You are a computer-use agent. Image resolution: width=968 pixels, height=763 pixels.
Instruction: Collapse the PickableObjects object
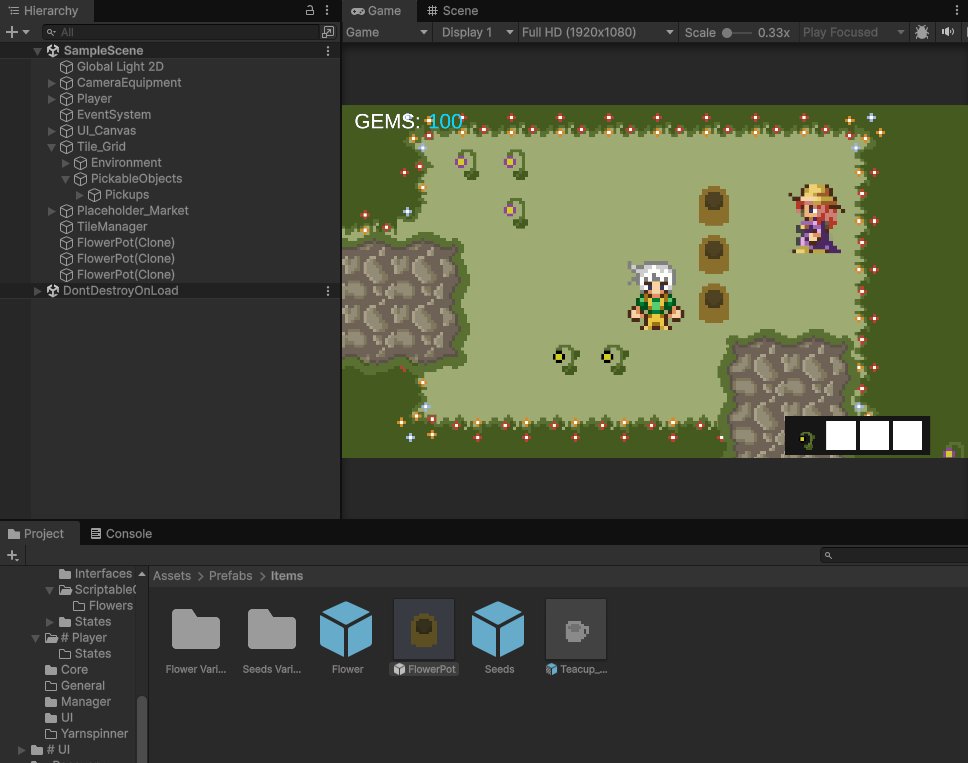[66, 179]
